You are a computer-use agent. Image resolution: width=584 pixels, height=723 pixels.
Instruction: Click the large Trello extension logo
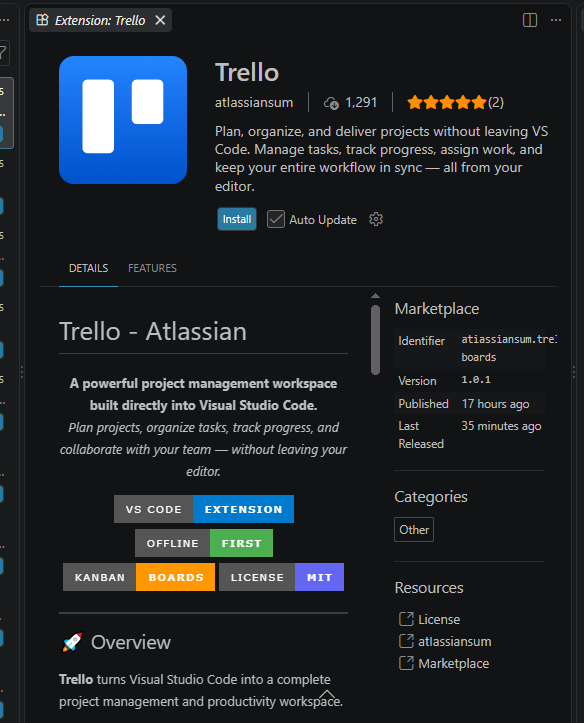click(x=123, y=120)
